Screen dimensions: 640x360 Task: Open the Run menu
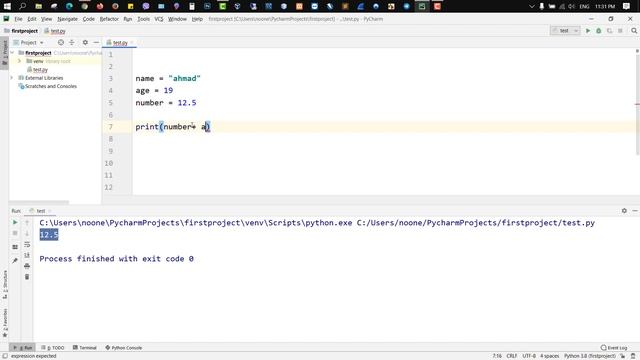coord(128,19)
